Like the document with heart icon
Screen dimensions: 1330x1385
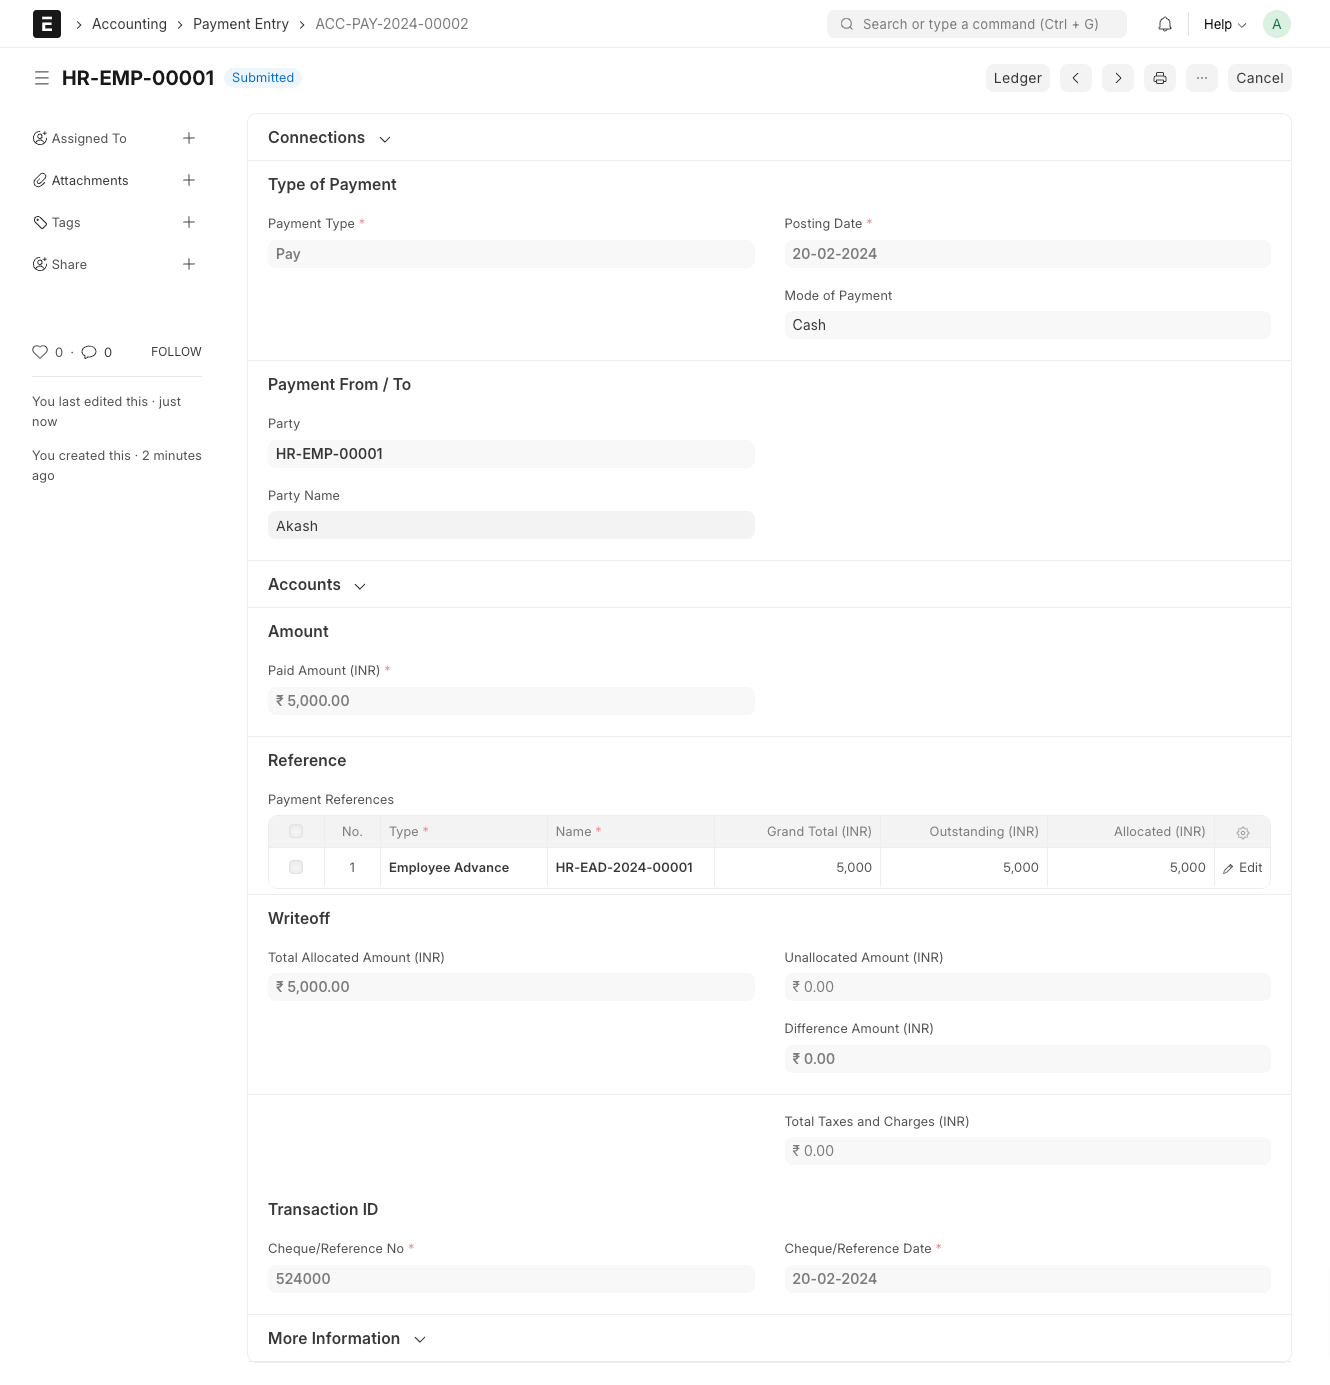[40, 352]
